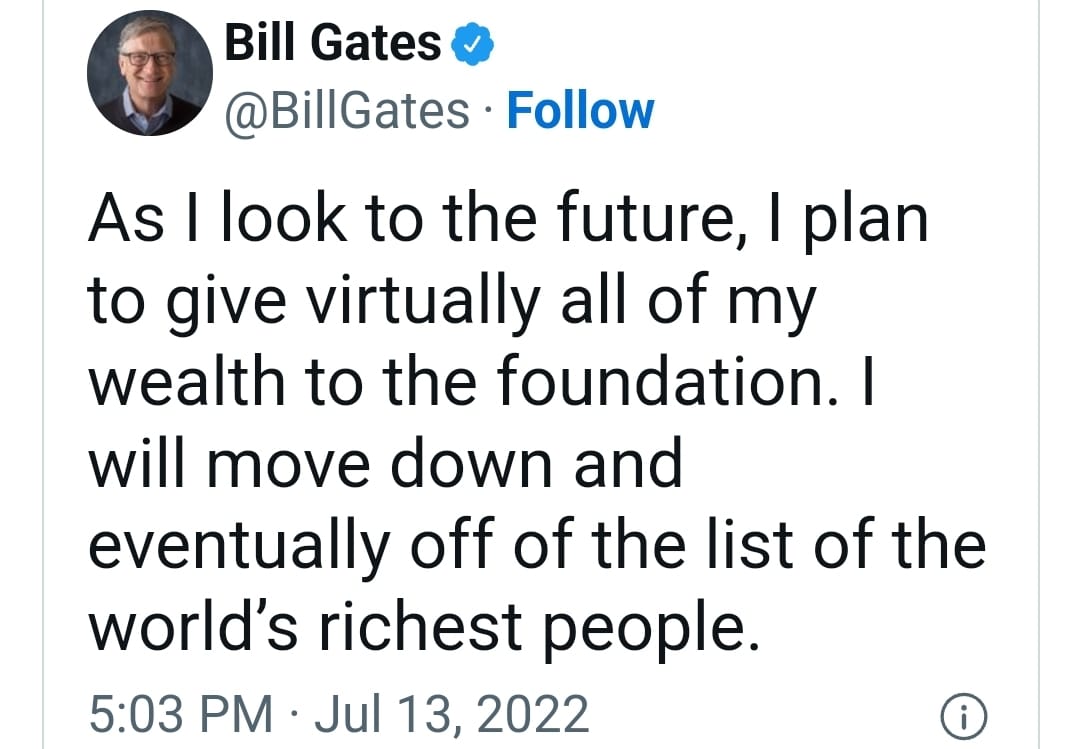Click the line "will move down and"
This screenshot has width=1080, height=749.
tap(385, 465)
